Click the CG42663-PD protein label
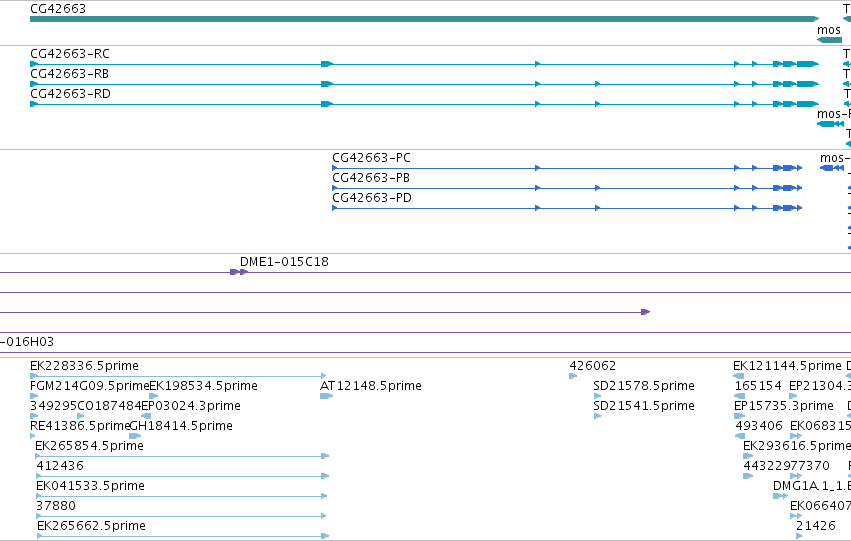 coord(372,198)
